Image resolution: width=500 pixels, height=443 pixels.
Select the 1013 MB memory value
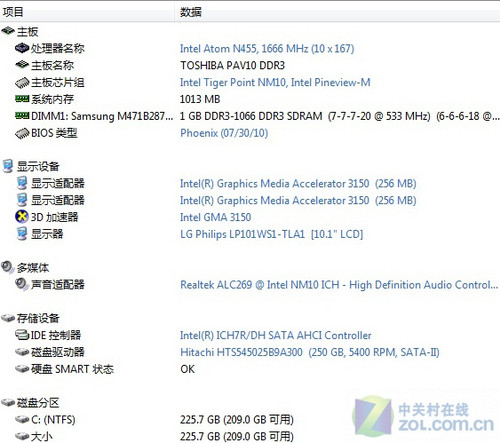coord(200,99)
